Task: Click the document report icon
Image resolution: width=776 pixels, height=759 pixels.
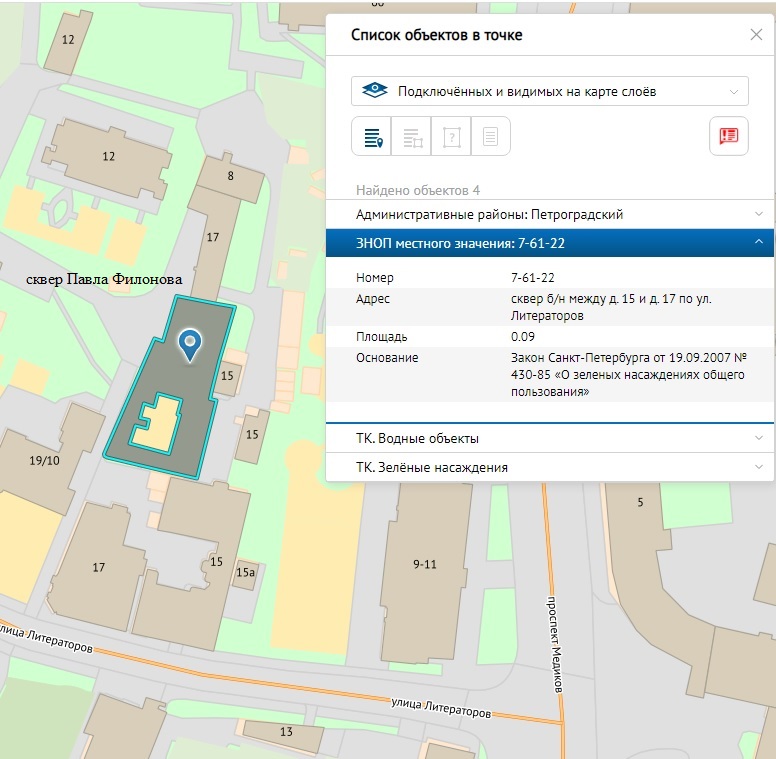Action: coord(490,137)
